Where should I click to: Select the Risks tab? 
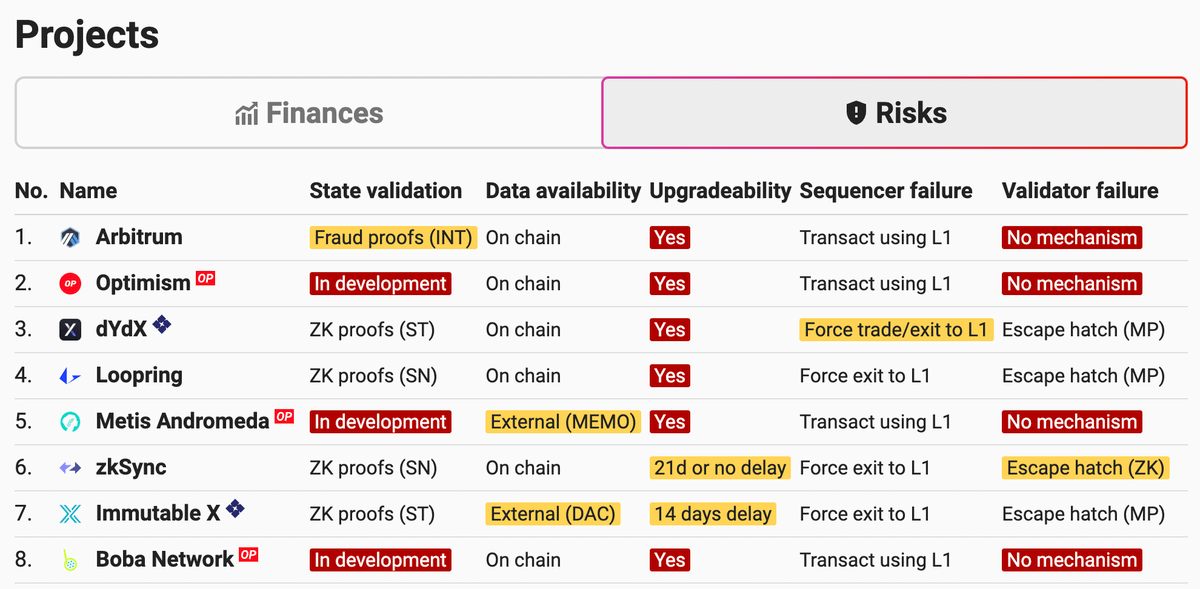pyautogui.click(x=895, y=113)
